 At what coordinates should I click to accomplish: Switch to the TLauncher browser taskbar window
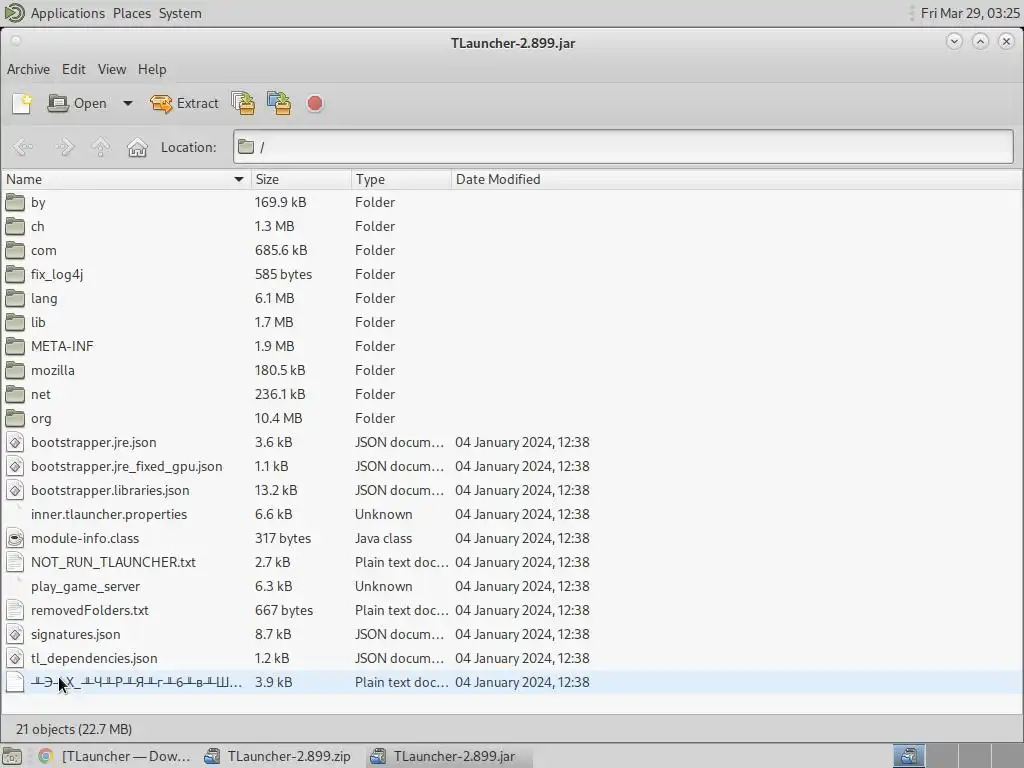click(115, 756)
